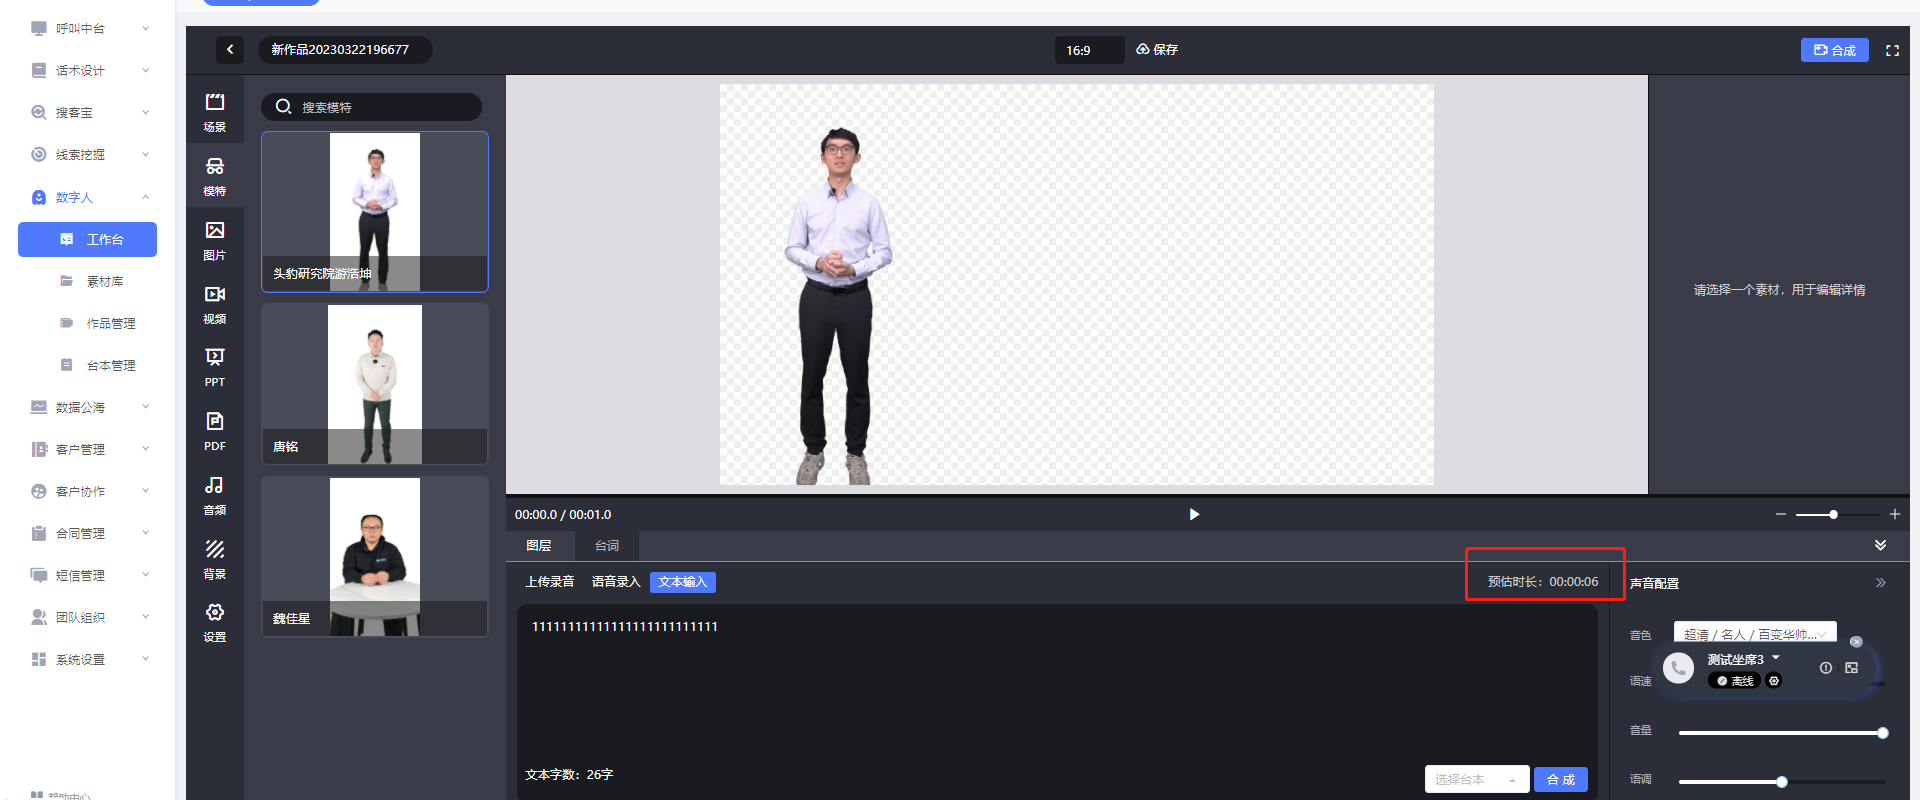Toggle the 离线 offline status badge
This screenshot has height=800, width=1920.
1735,681
